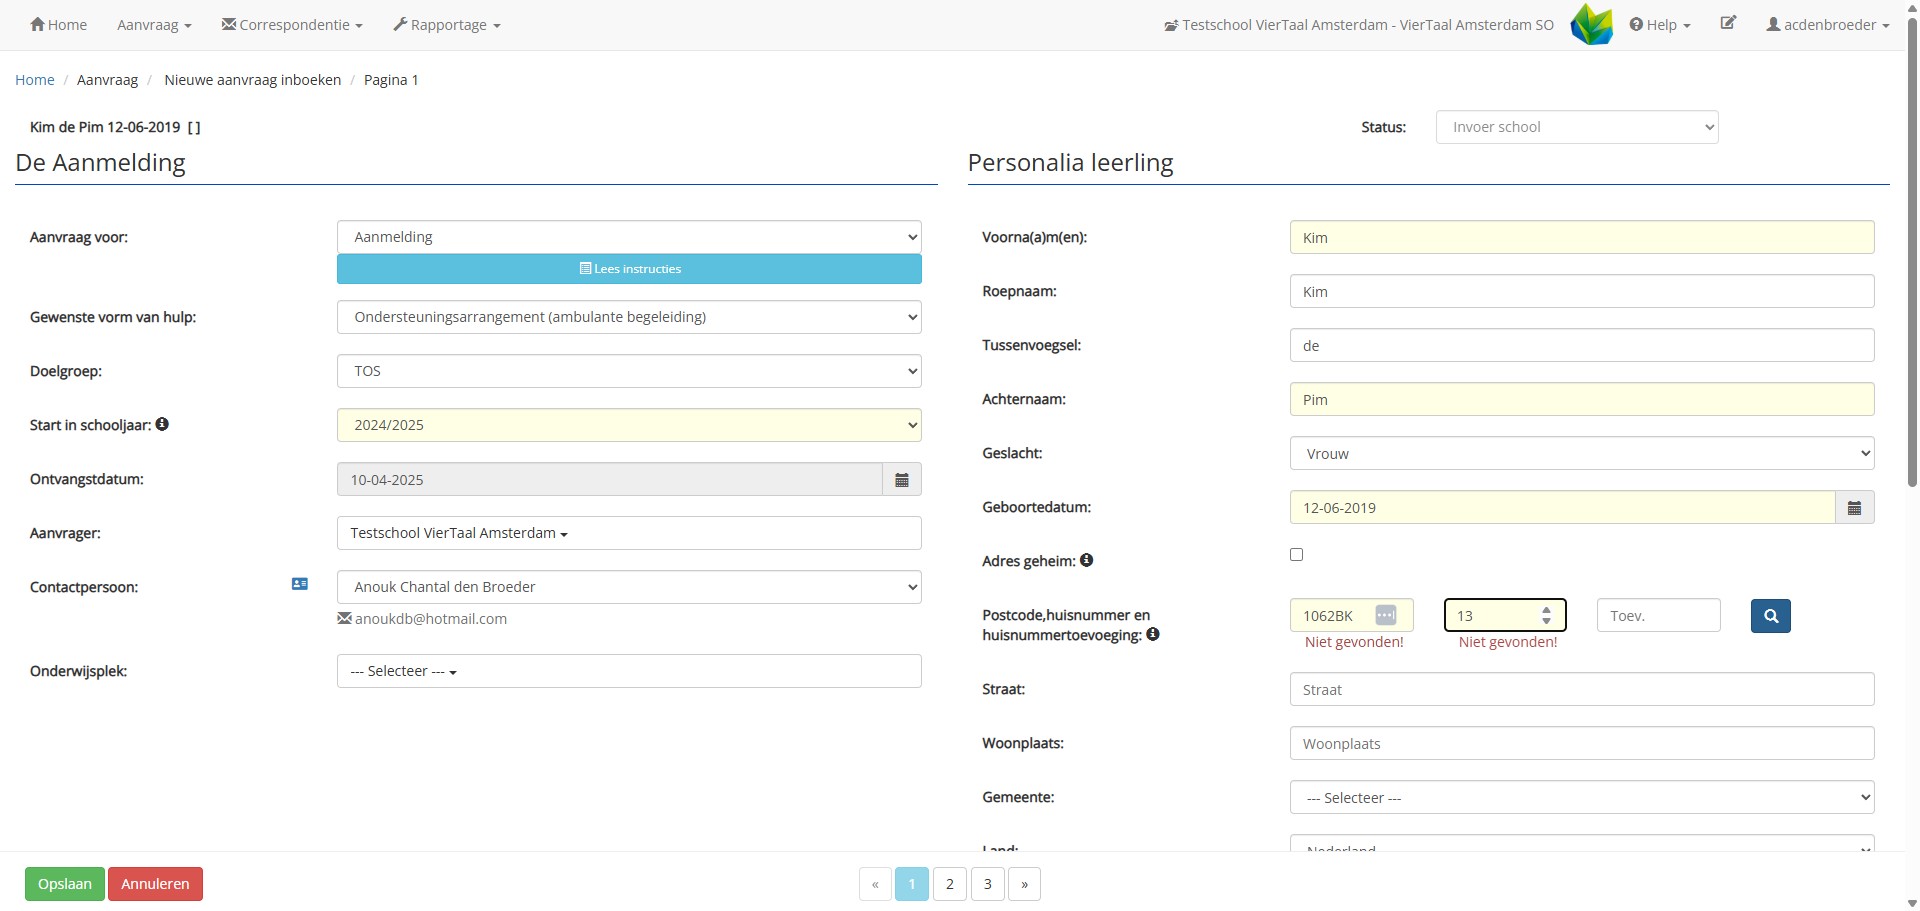Click the Voorna(a)m(en) input field
Image resolution: width=1920 pixels, height=911 pixels.
(x=1582, y=237)
